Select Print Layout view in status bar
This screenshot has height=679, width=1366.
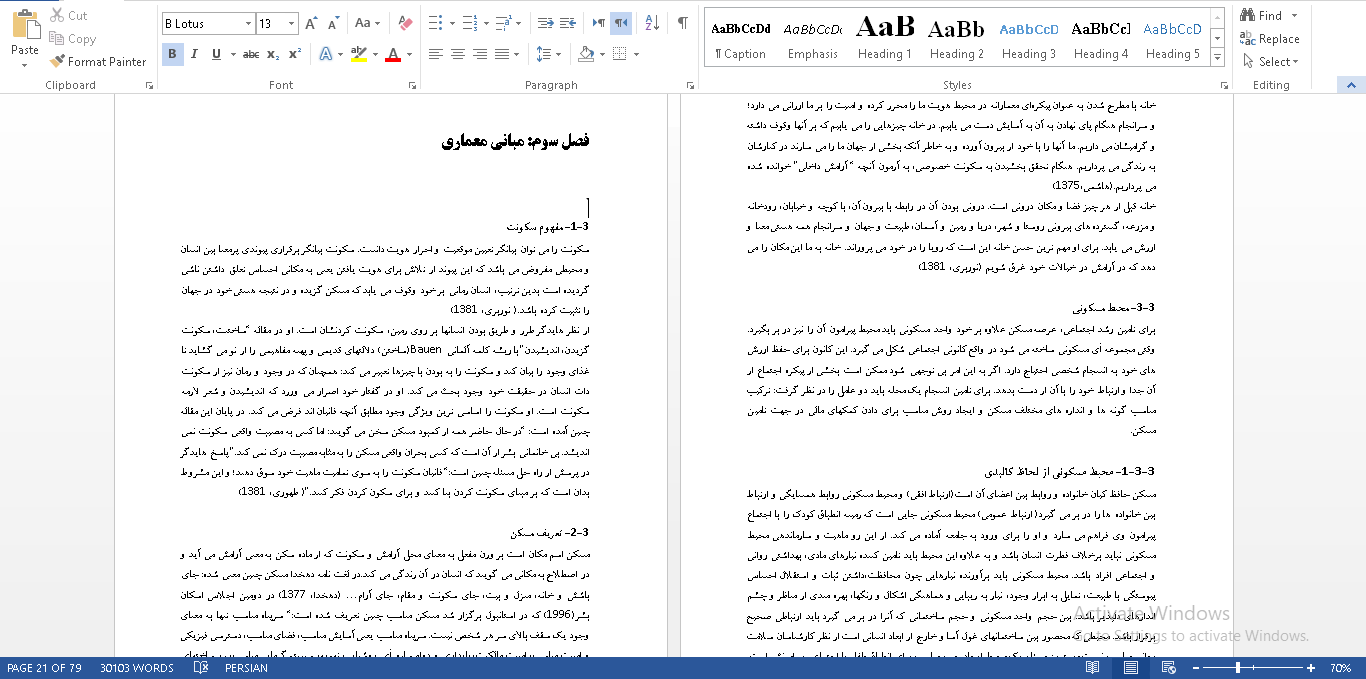[x=1131, y=667]
